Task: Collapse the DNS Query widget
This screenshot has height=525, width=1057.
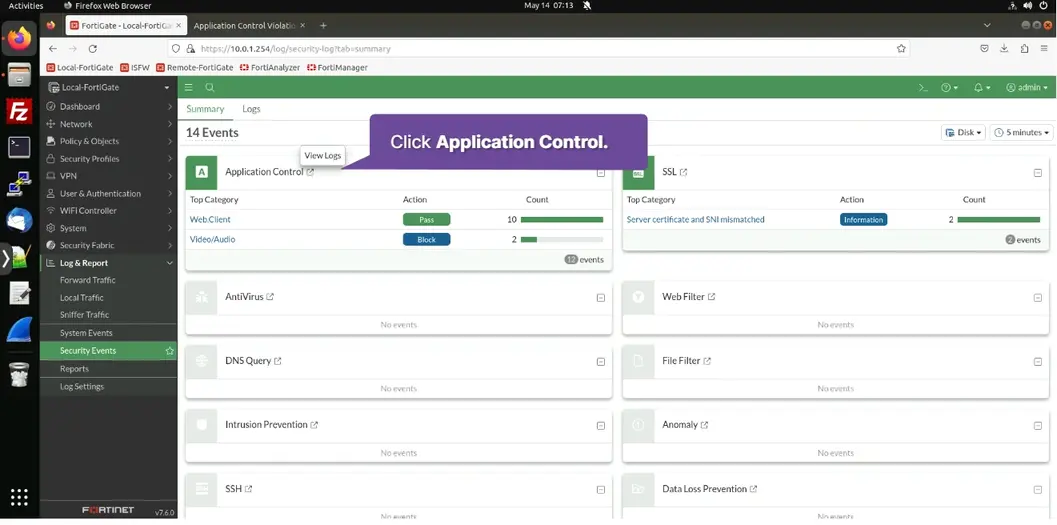Action: point(601,362)
